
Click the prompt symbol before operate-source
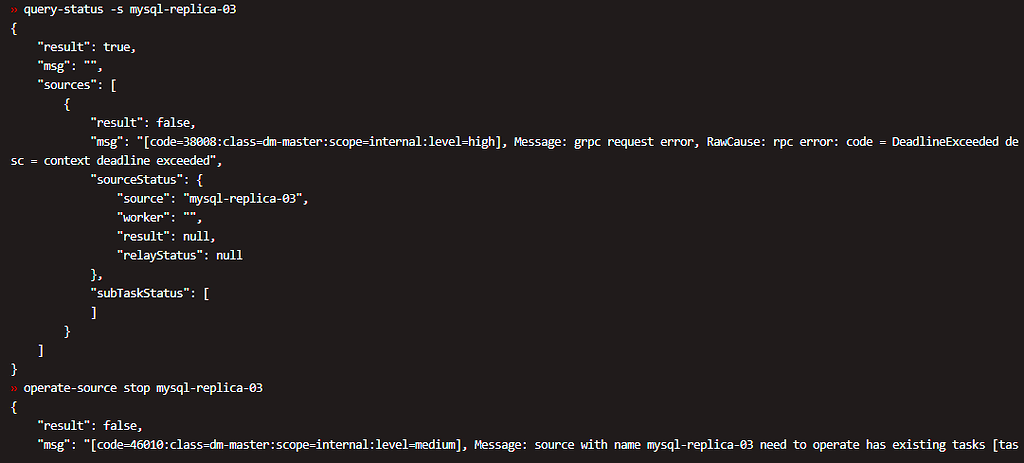coord(14,387)
